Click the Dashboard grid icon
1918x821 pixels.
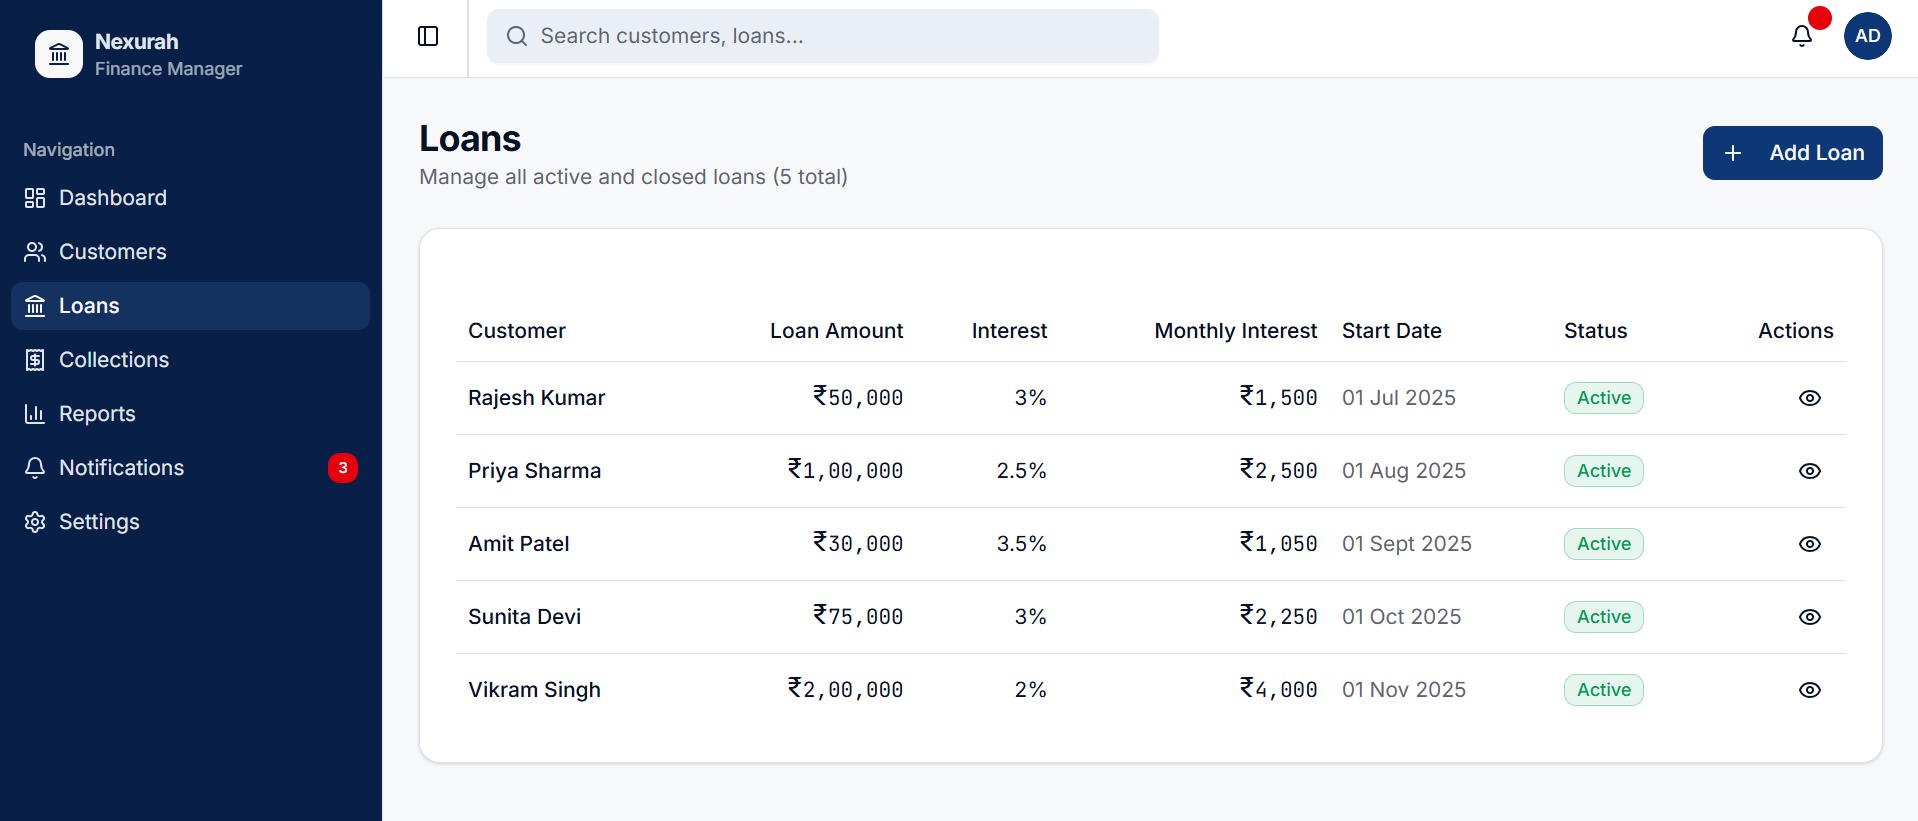(35, 198)
